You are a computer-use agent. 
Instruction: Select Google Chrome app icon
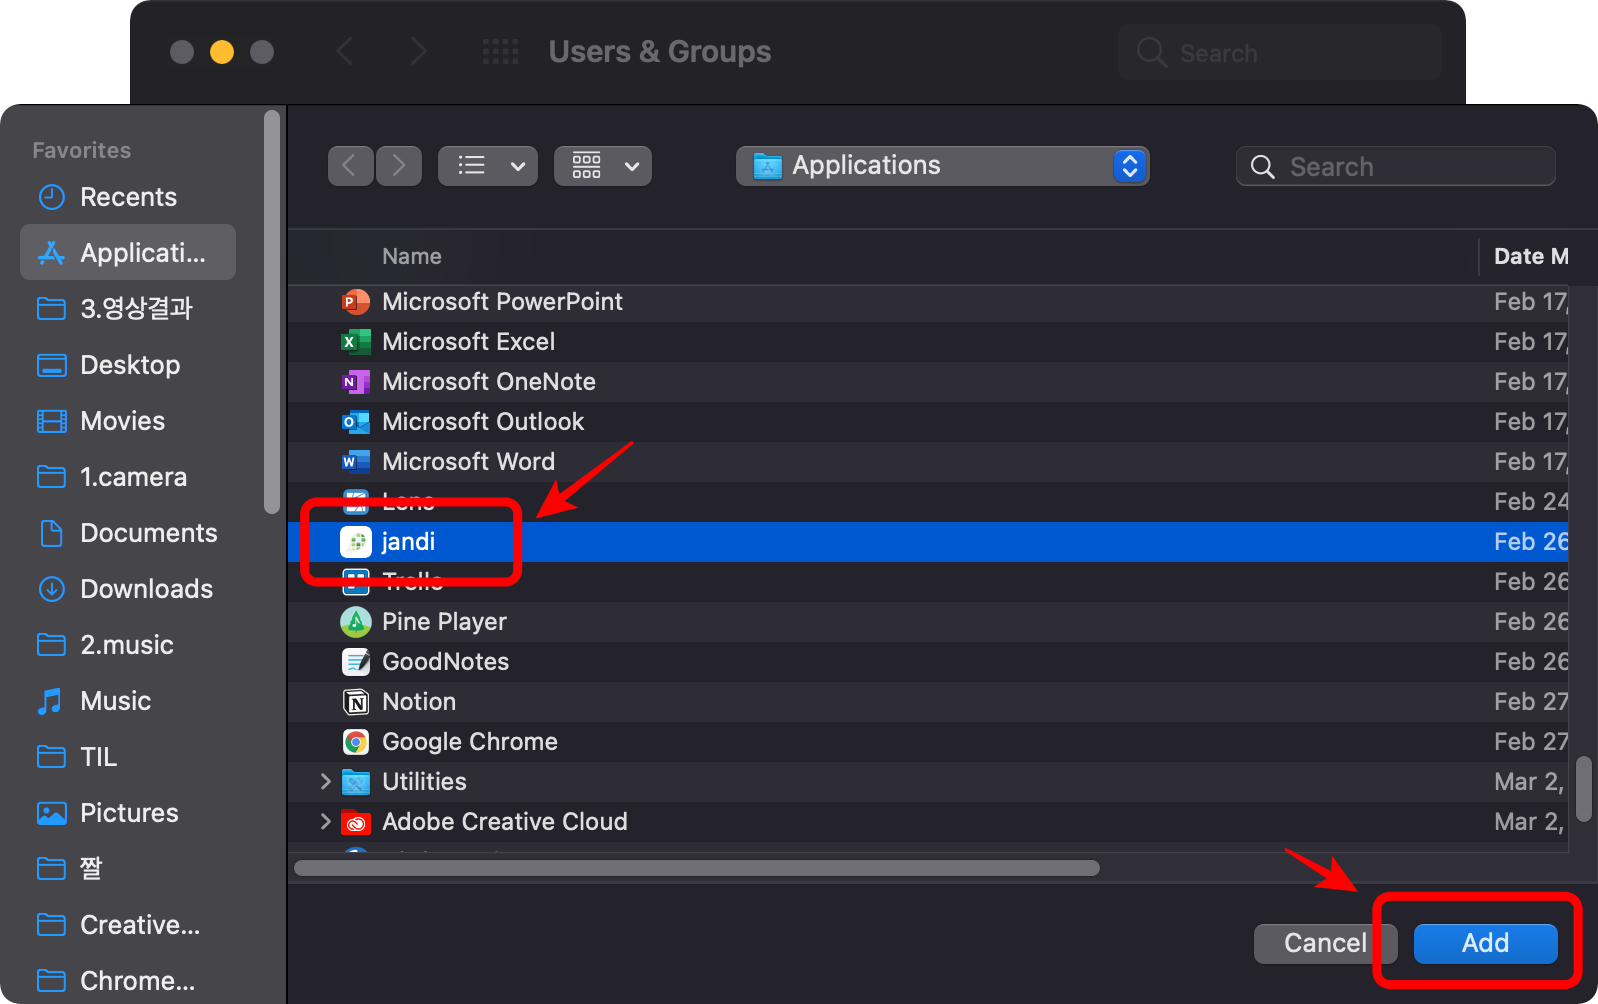[x=355, y=742]
